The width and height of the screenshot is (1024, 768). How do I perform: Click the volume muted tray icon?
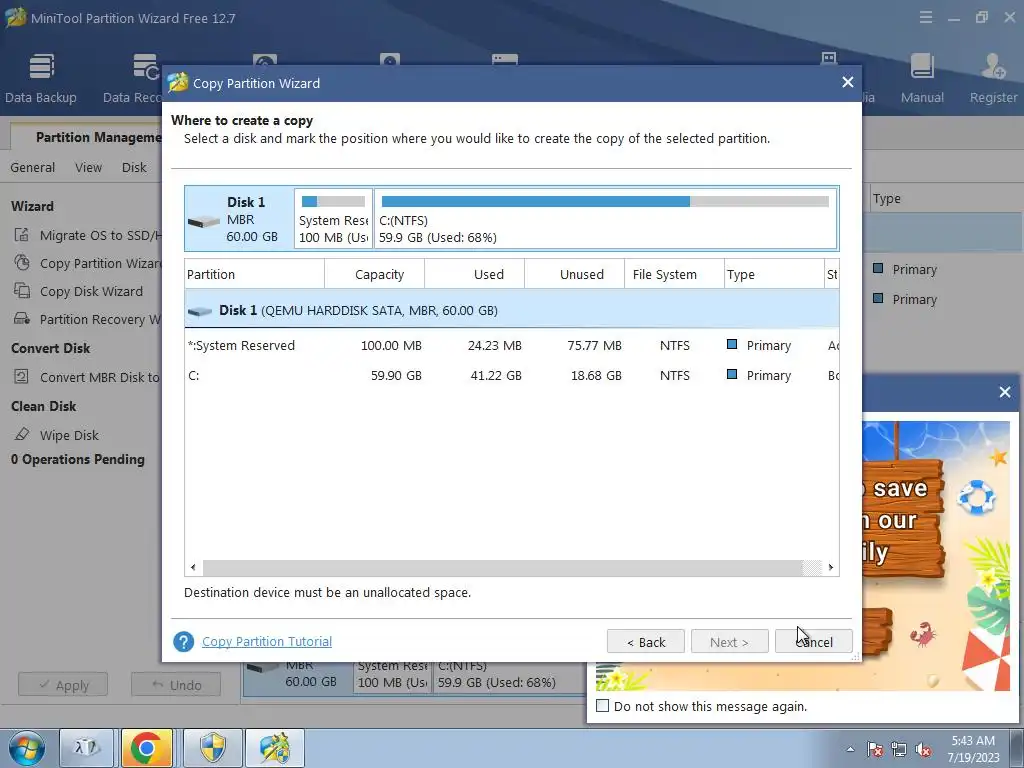923,749
